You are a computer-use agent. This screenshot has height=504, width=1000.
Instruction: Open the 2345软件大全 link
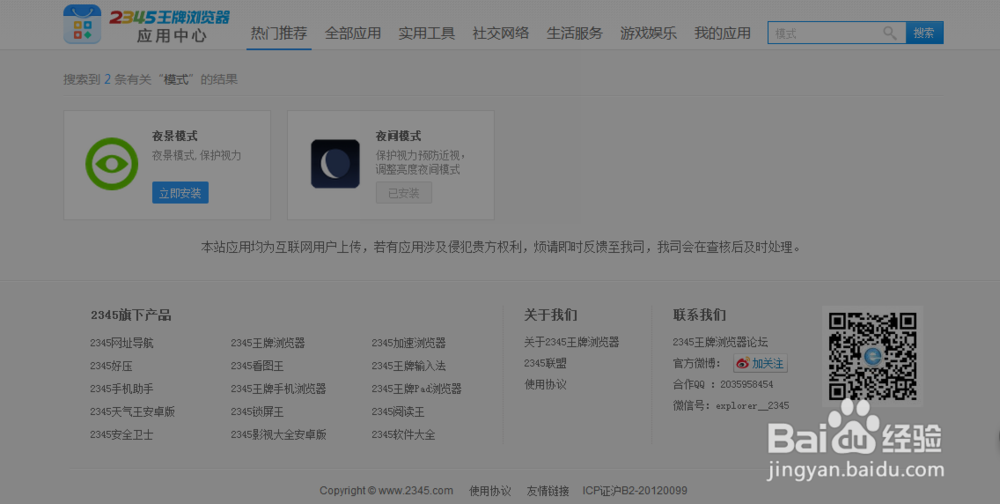point(404,435)
